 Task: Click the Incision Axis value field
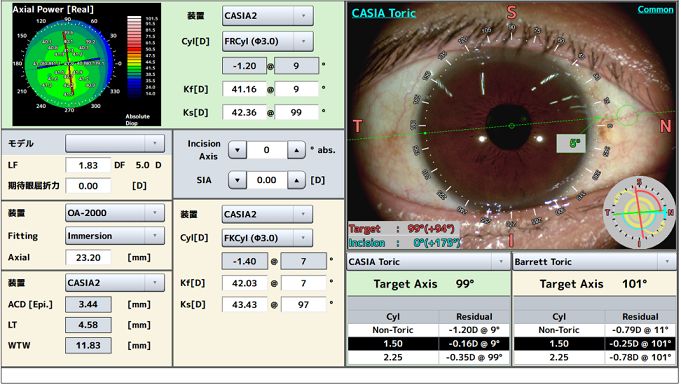click(267, 150)
